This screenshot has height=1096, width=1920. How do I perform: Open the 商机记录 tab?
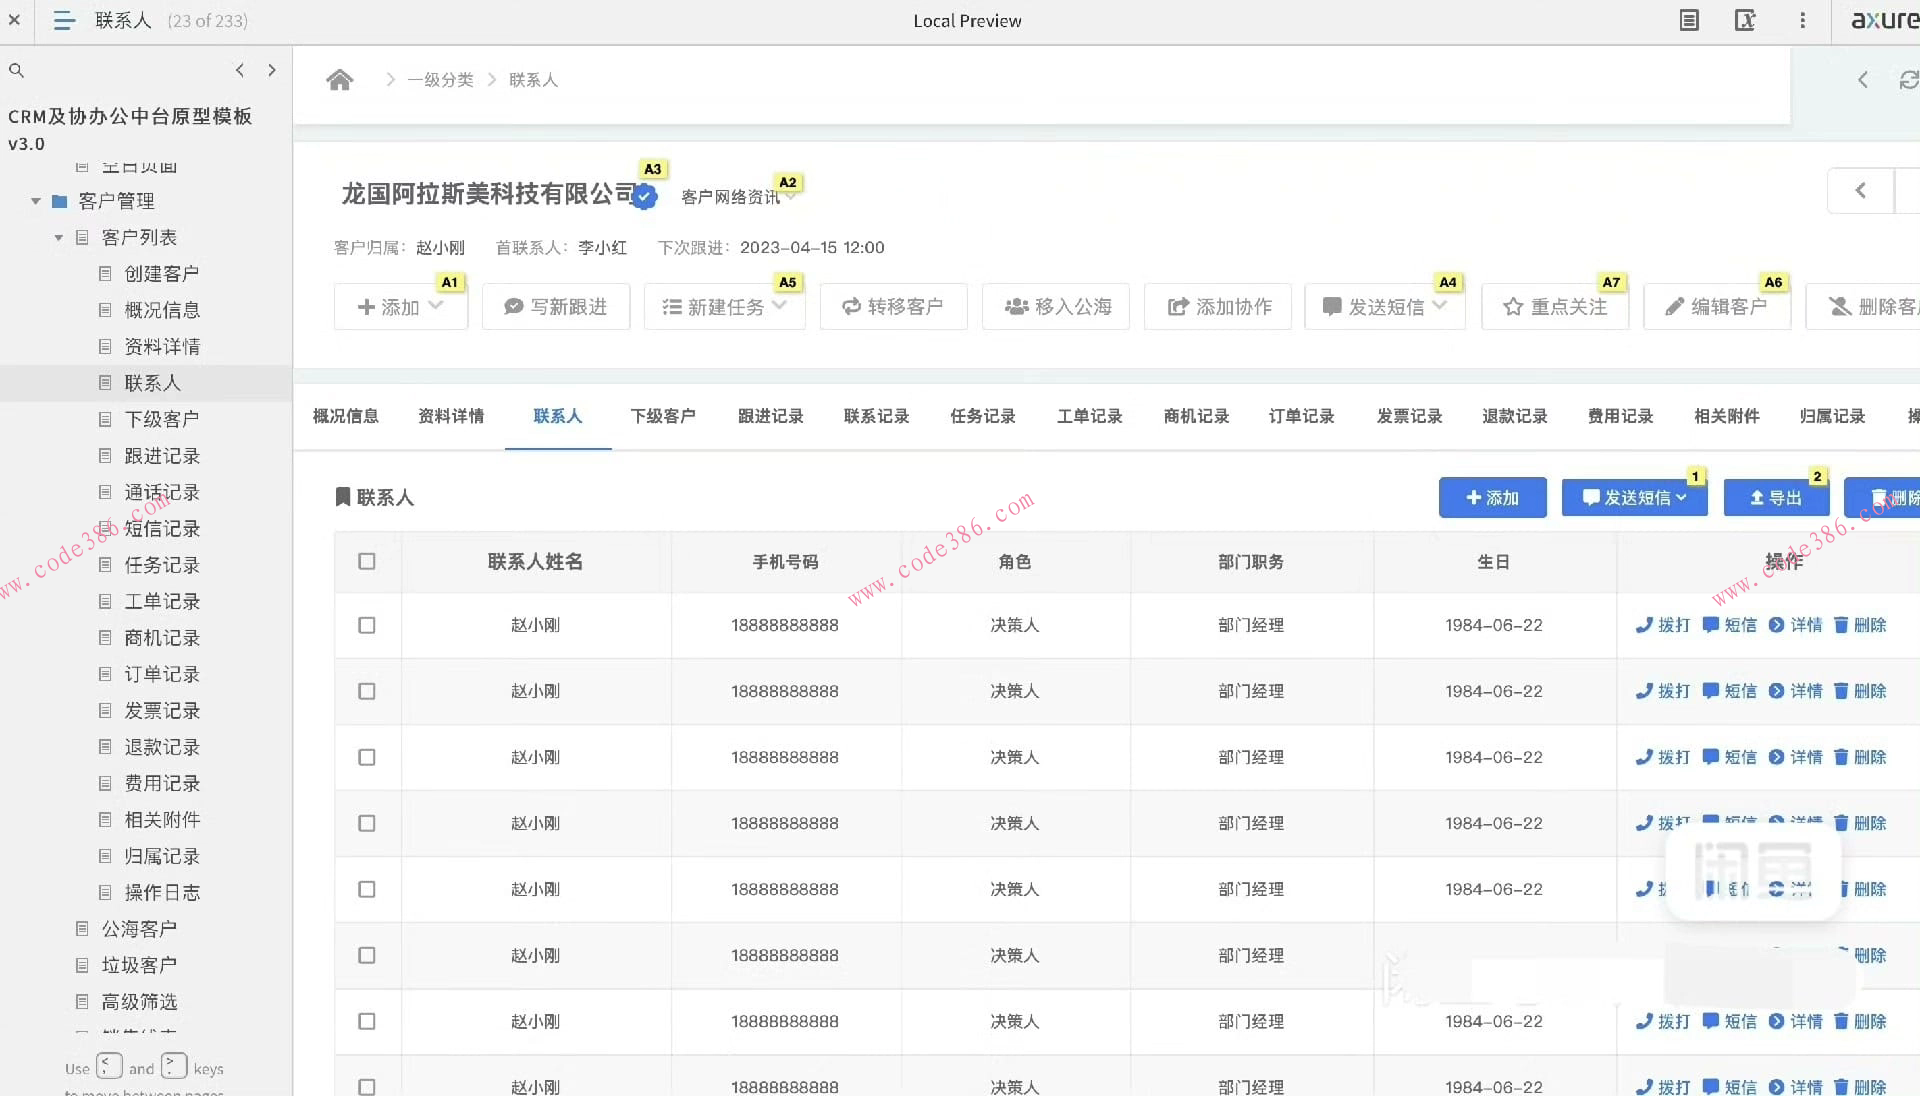[x=1195, y=416]
